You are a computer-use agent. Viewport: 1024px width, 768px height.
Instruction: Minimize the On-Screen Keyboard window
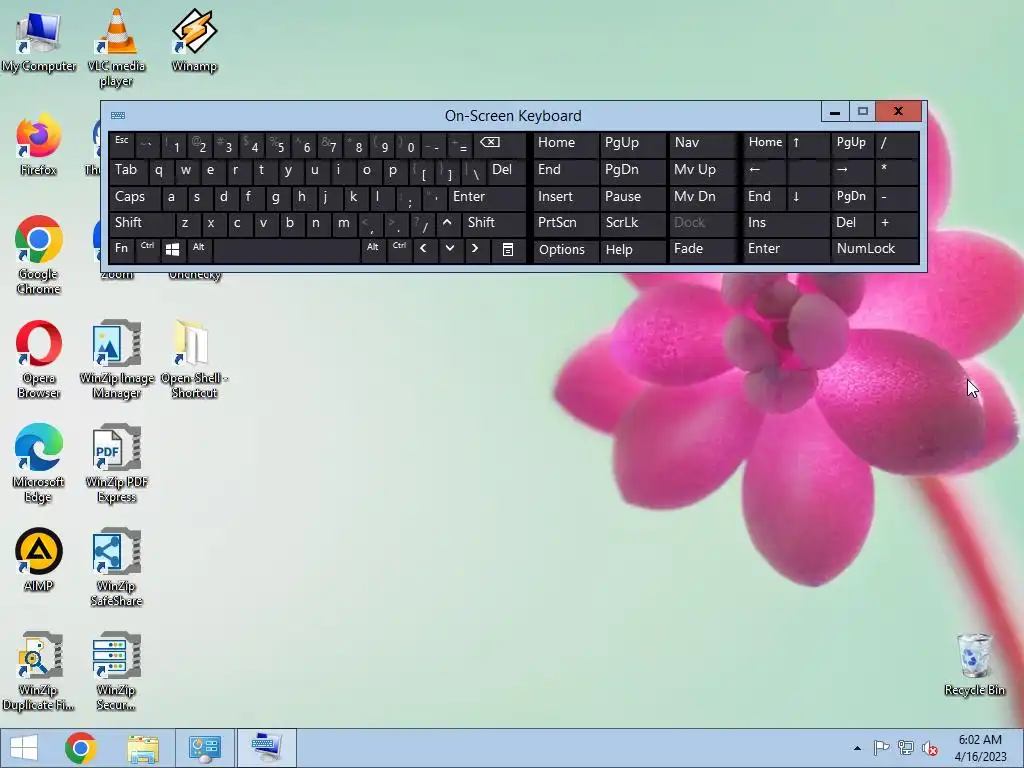tap(835, 112)
